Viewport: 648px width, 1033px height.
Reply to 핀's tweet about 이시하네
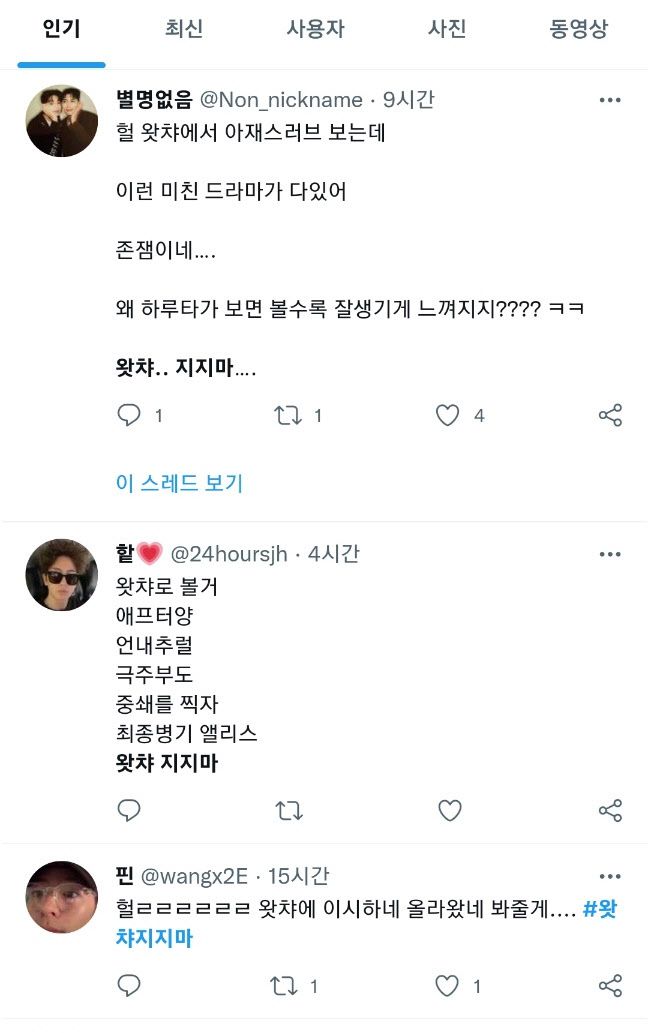129,985
